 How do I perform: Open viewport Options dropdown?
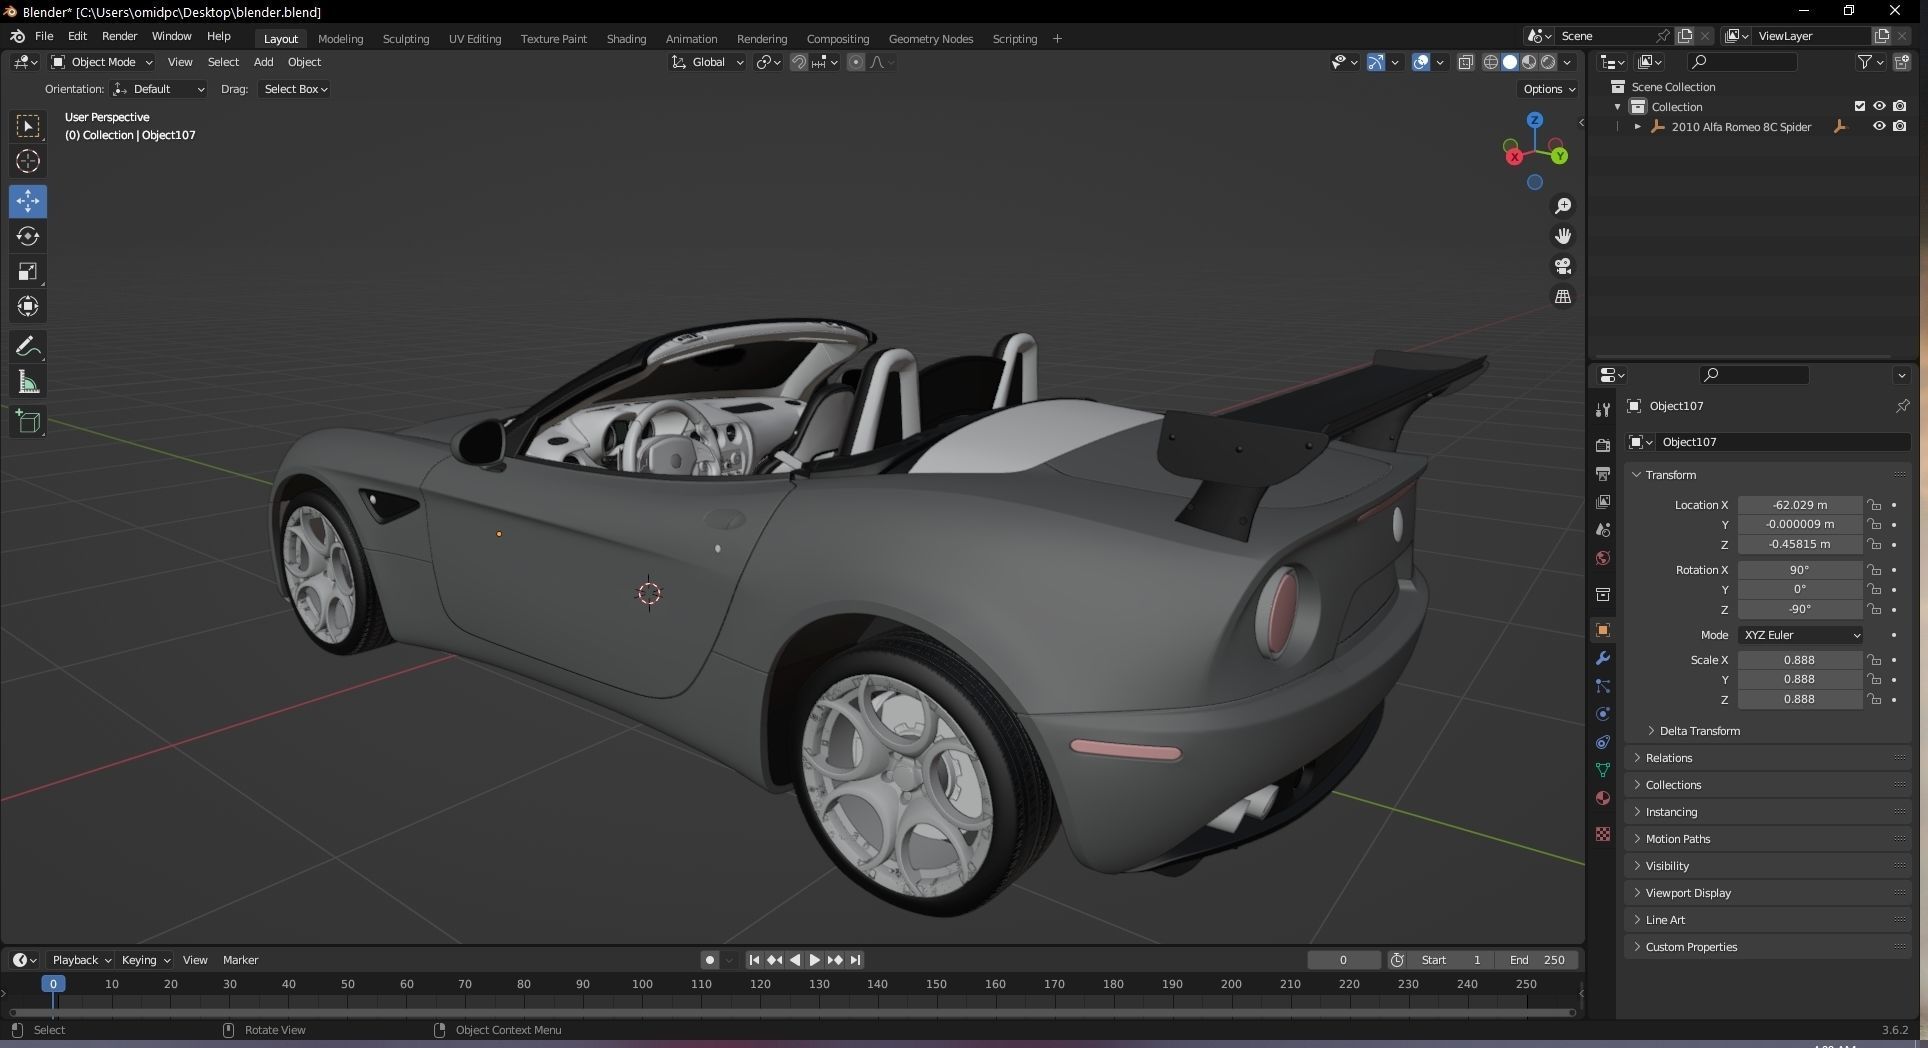[x=1548, y=89]
